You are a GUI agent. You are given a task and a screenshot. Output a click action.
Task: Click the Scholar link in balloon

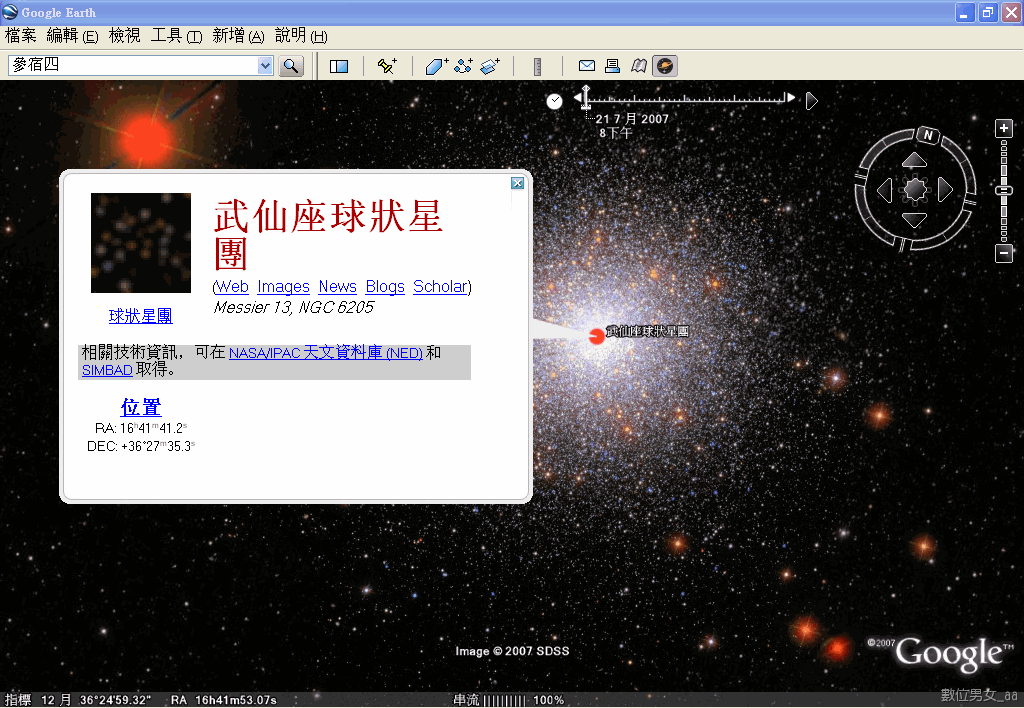tap(440, 286)
